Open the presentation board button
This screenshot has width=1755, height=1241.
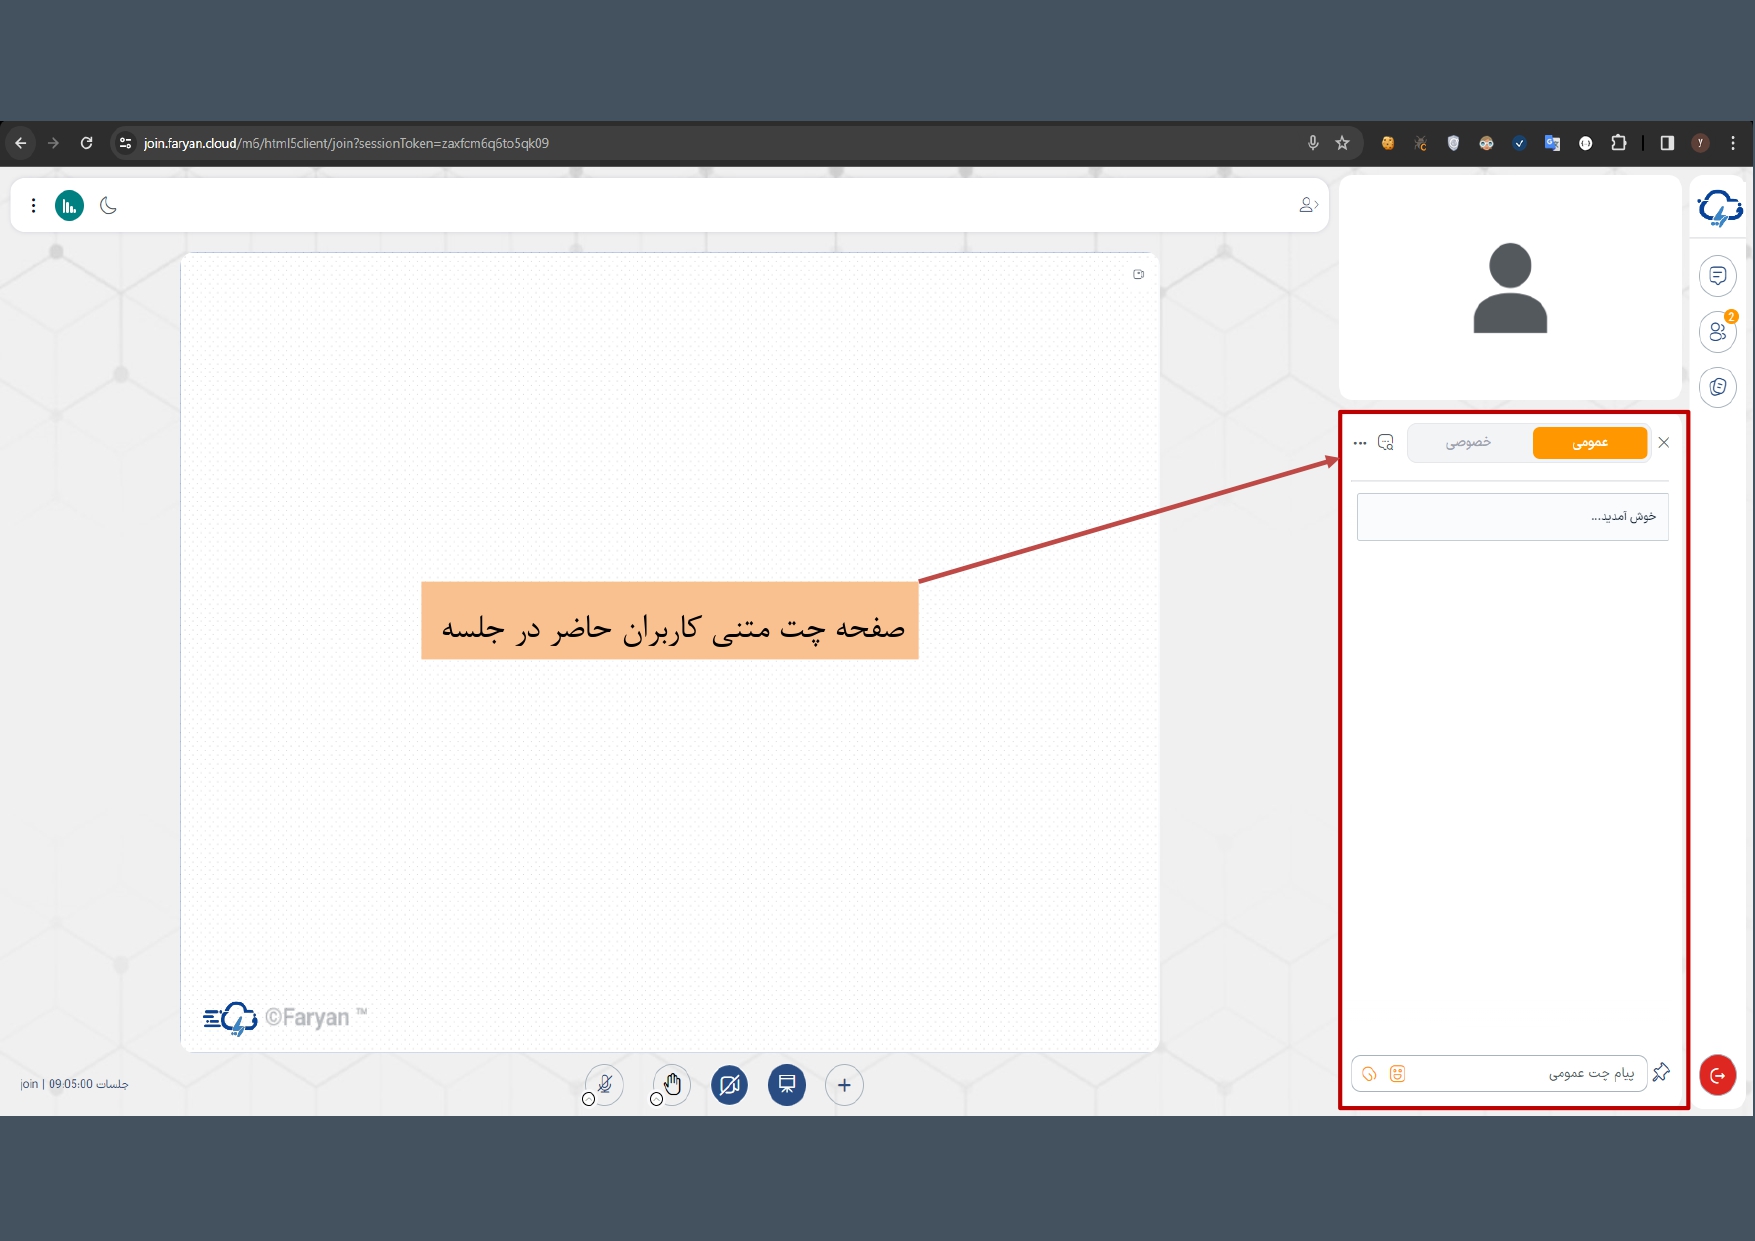(x=787, y=1085)
